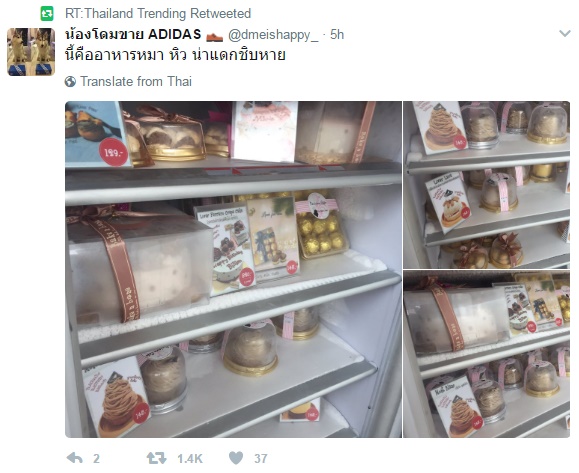
Task: Open the RT:Thailand Trending Retweeted link
Action: click(158, 14)
